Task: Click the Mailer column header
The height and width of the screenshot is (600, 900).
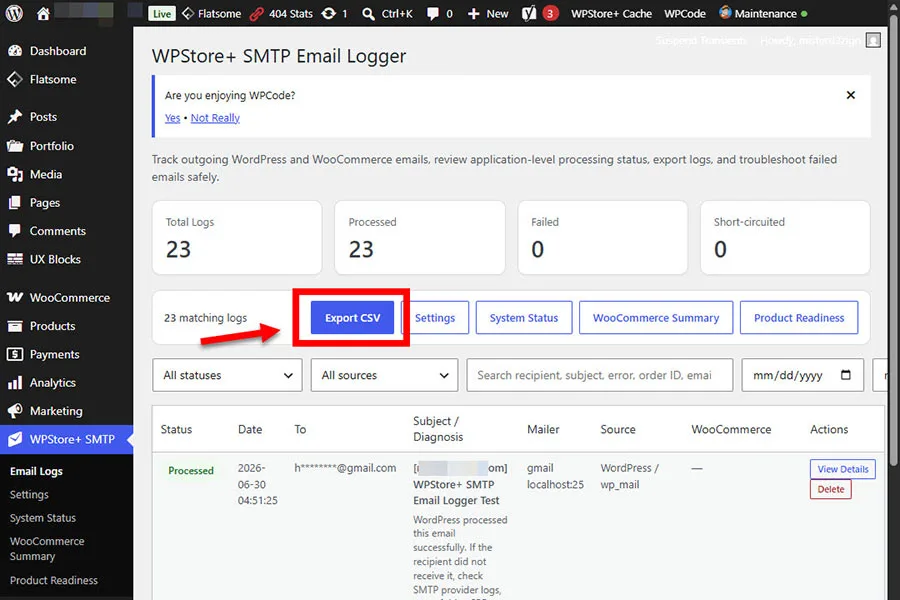Action: [x=543, y=429]
